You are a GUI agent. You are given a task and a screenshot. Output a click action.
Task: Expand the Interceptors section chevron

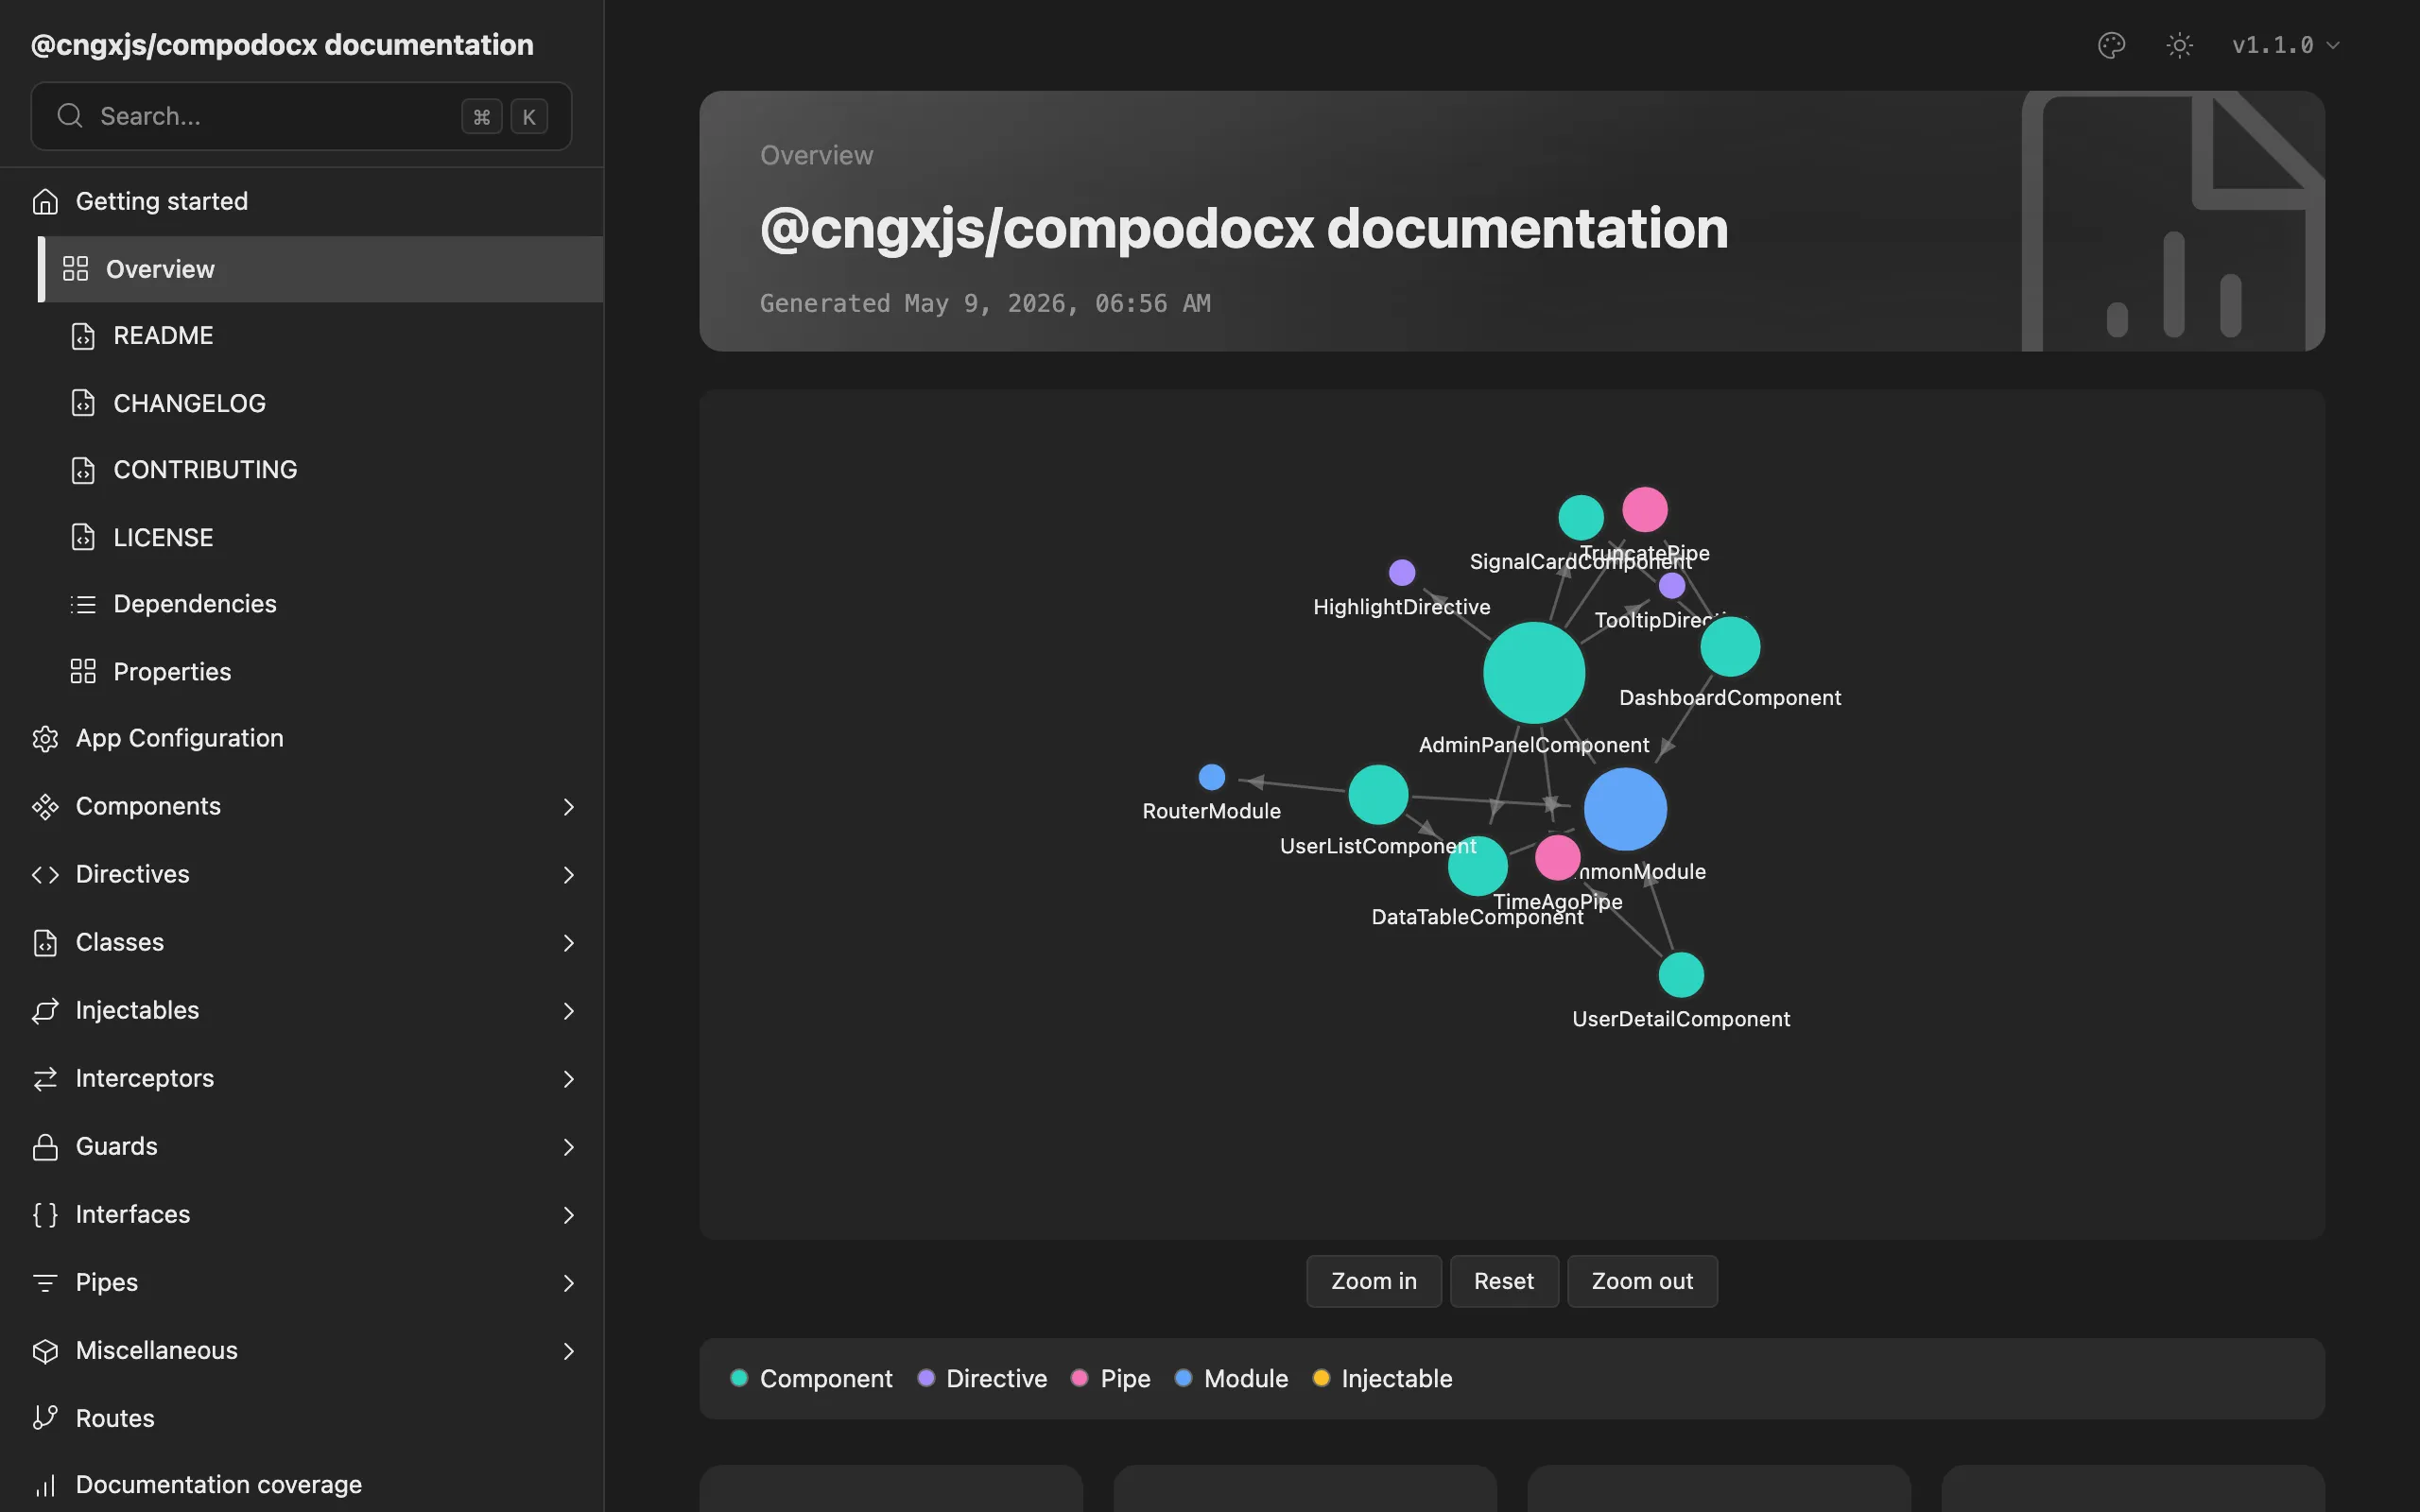568,1078
